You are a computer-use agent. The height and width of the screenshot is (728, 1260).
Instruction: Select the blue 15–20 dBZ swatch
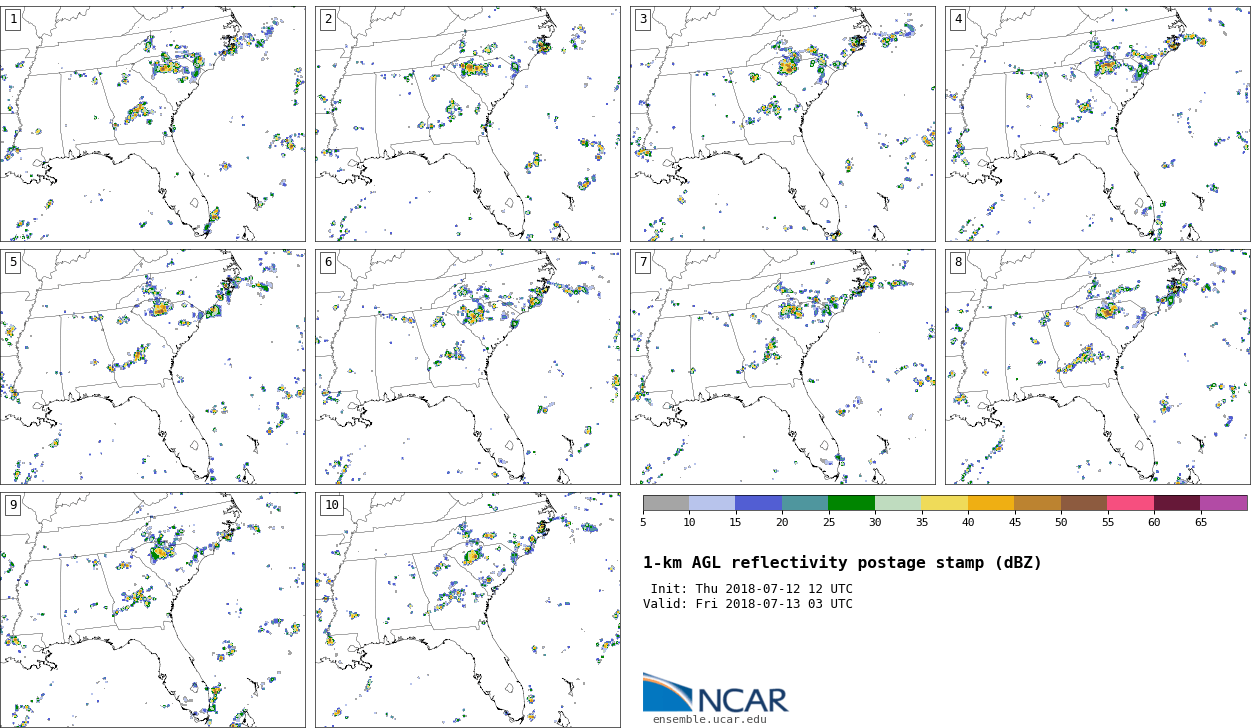(758, 503)
